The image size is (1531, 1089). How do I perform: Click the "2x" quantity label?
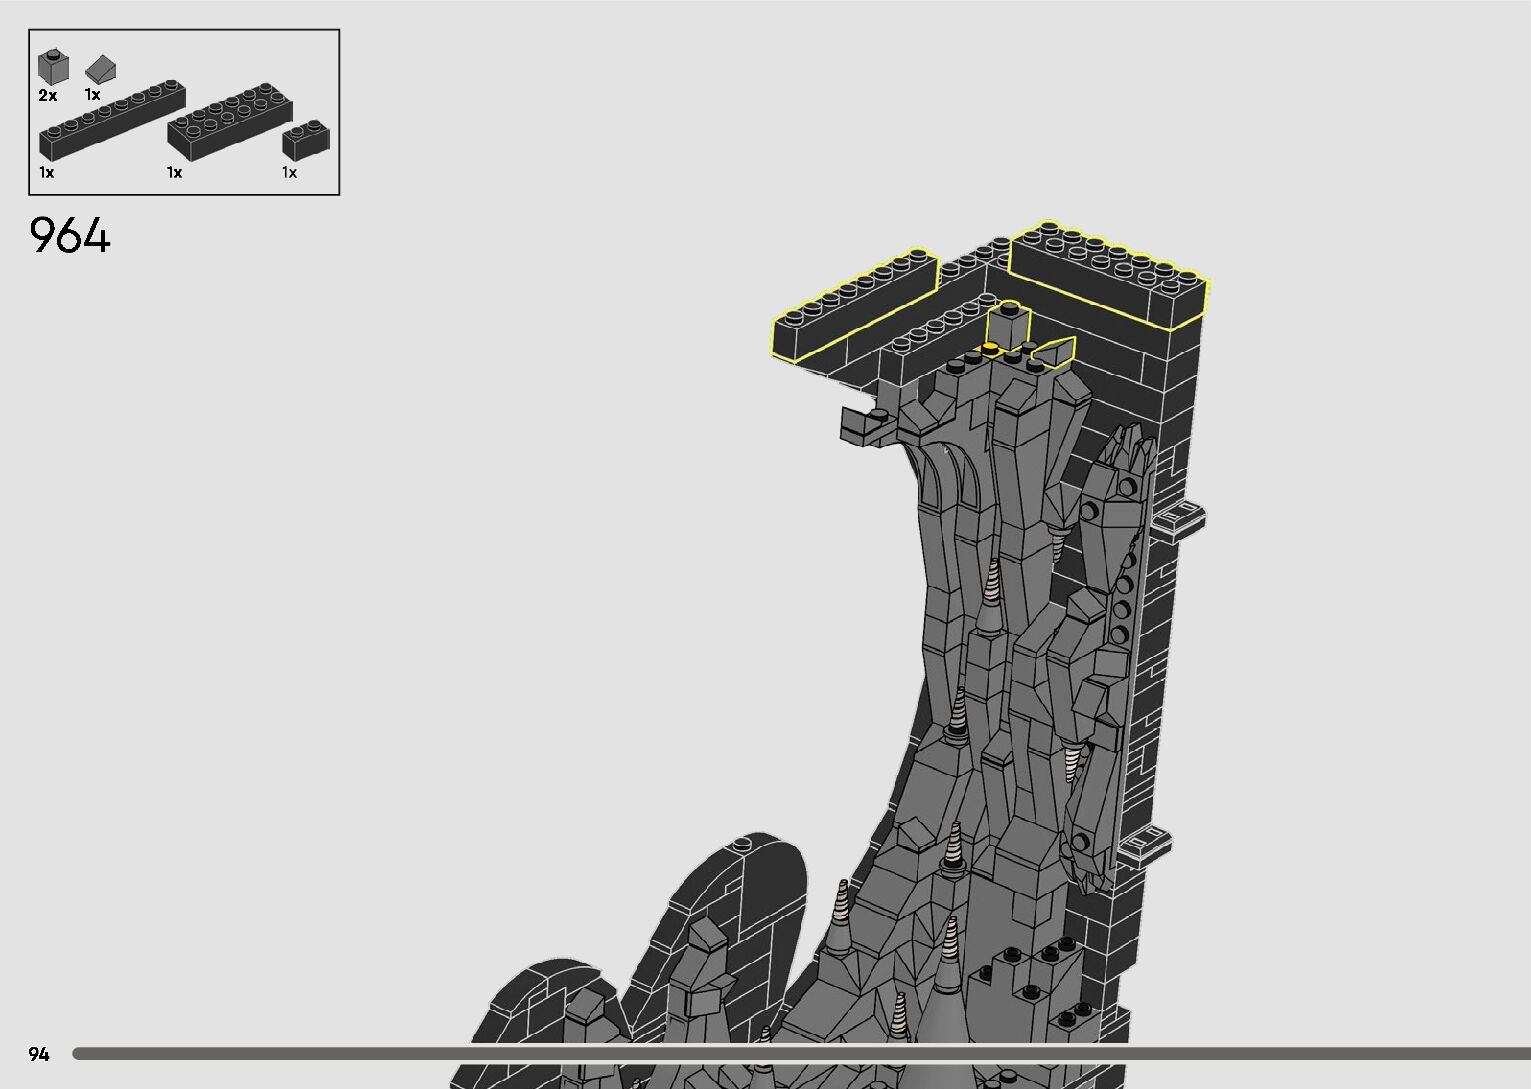[x=48, y=96]
